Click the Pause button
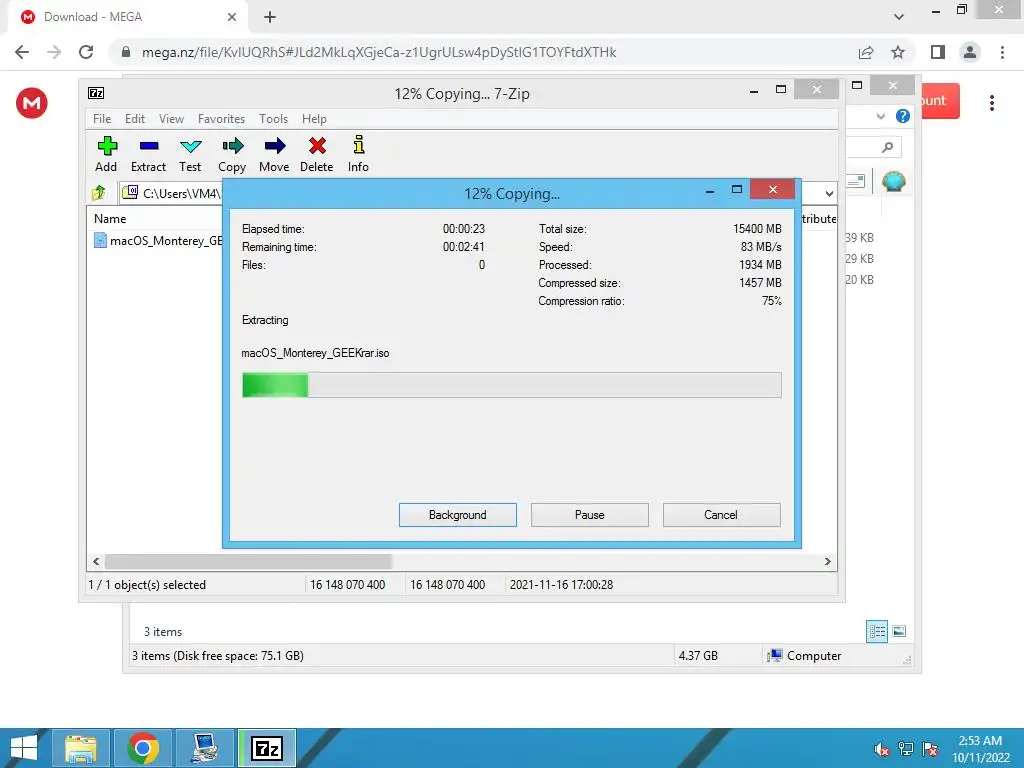 590,515
